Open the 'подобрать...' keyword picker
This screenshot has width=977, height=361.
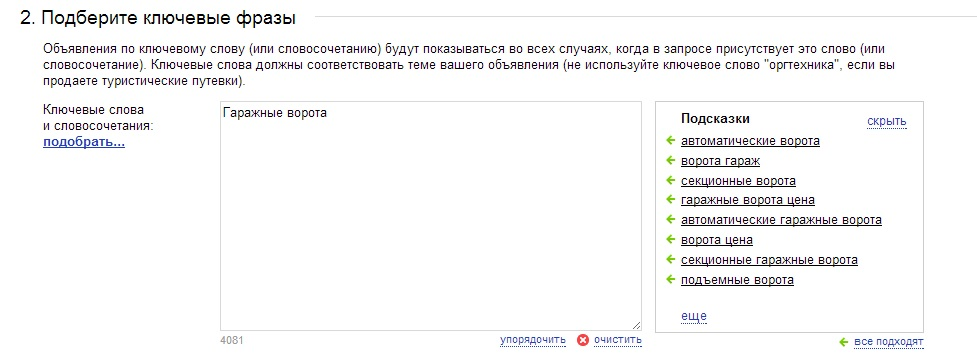click(x=84, y=142)
